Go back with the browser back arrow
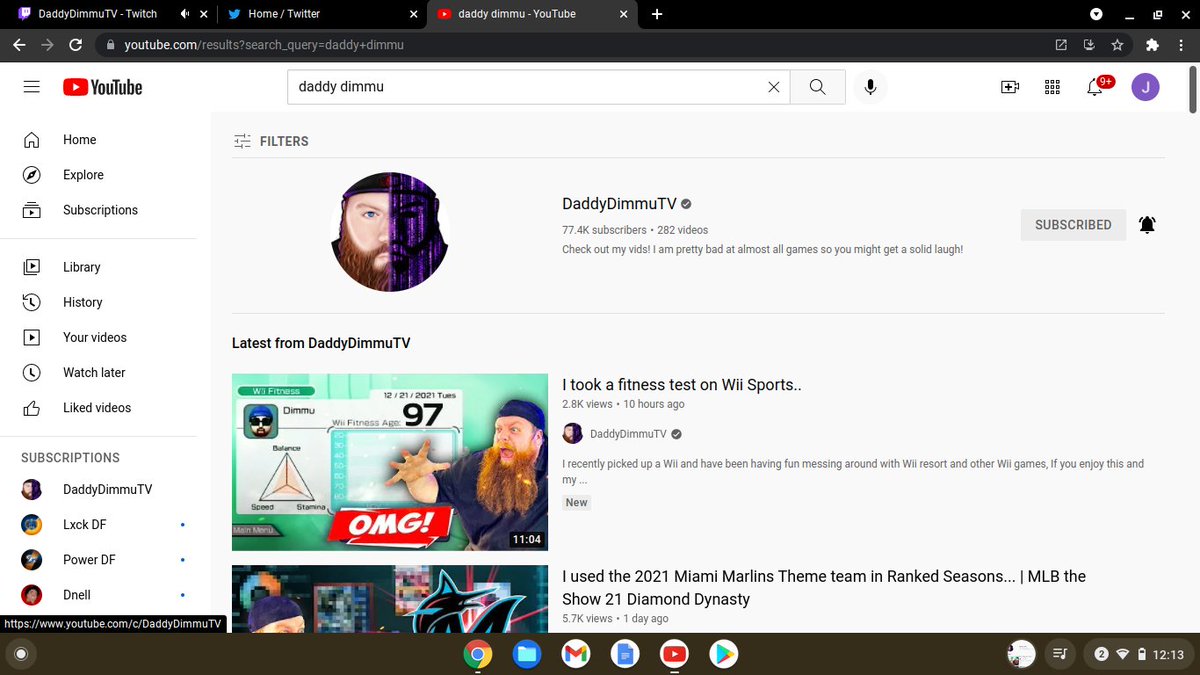This screenshot has height=675, width=1200. tap(19, 45)
